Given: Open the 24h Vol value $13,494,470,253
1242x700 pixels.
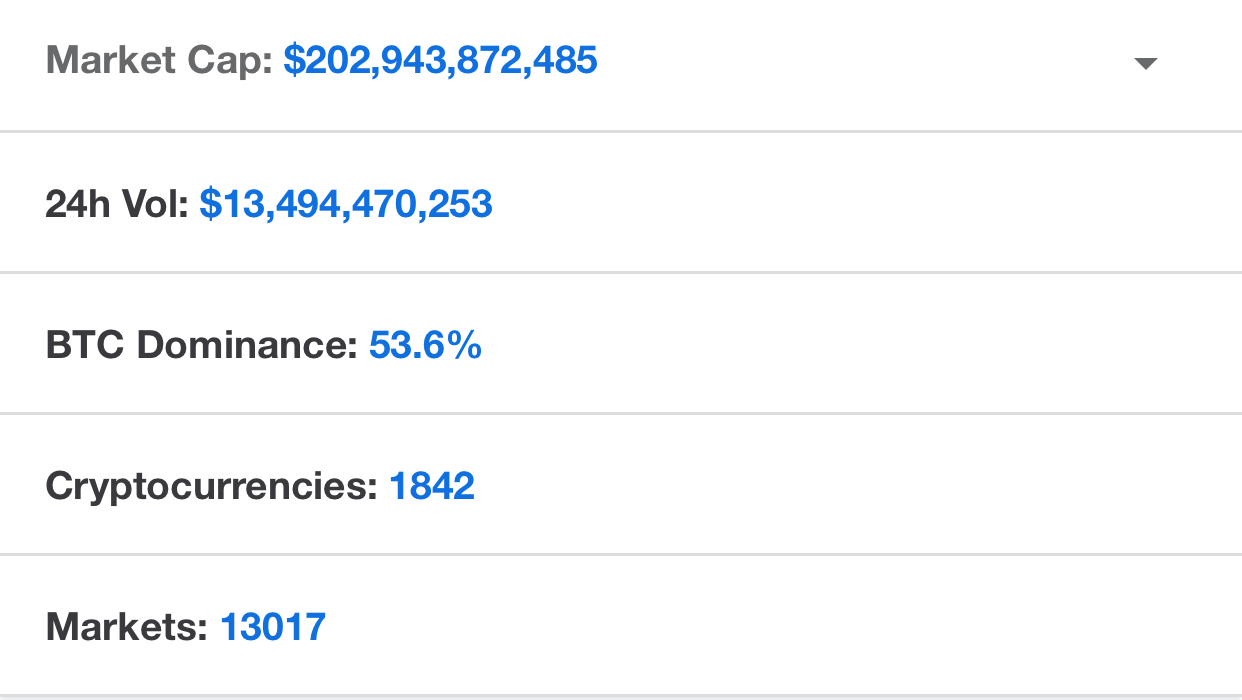Looking at the screenshot, I should click(x=346, y=204).
